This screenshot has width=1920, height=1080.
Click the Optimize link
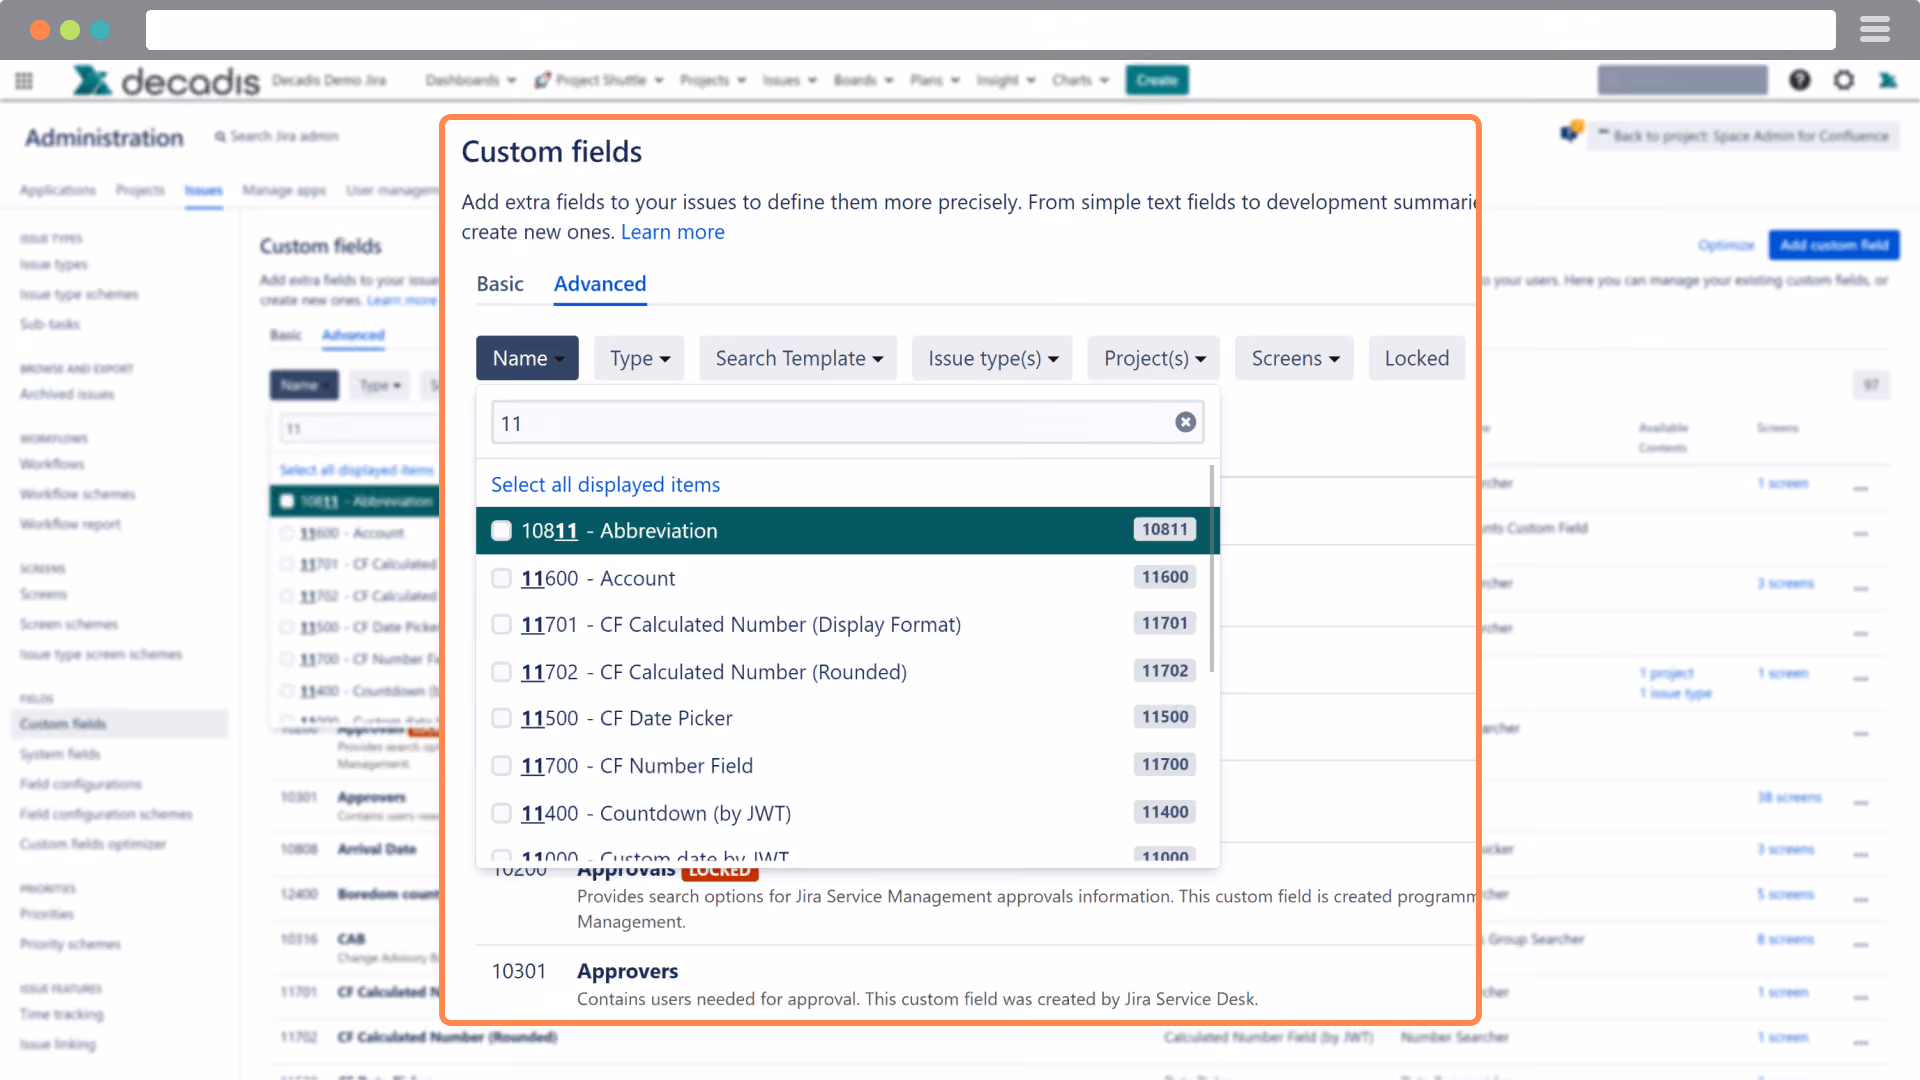(1725, 245)
